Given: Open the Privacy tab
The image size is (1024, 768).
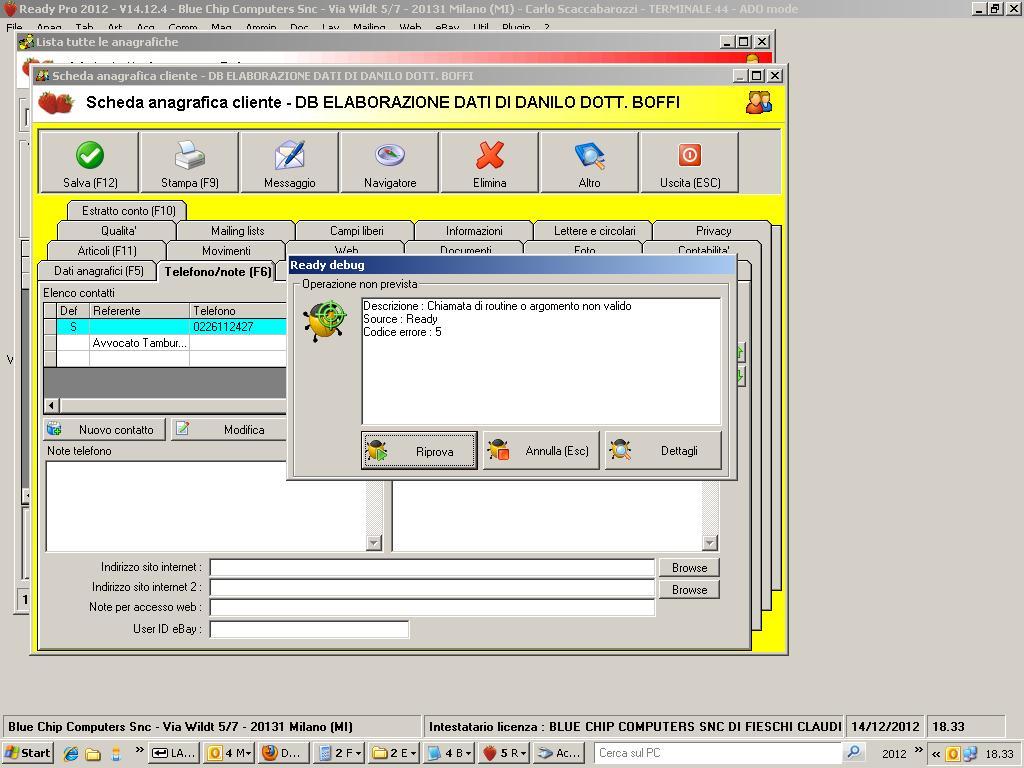Looking at the screenshot, I should (713, 231).
